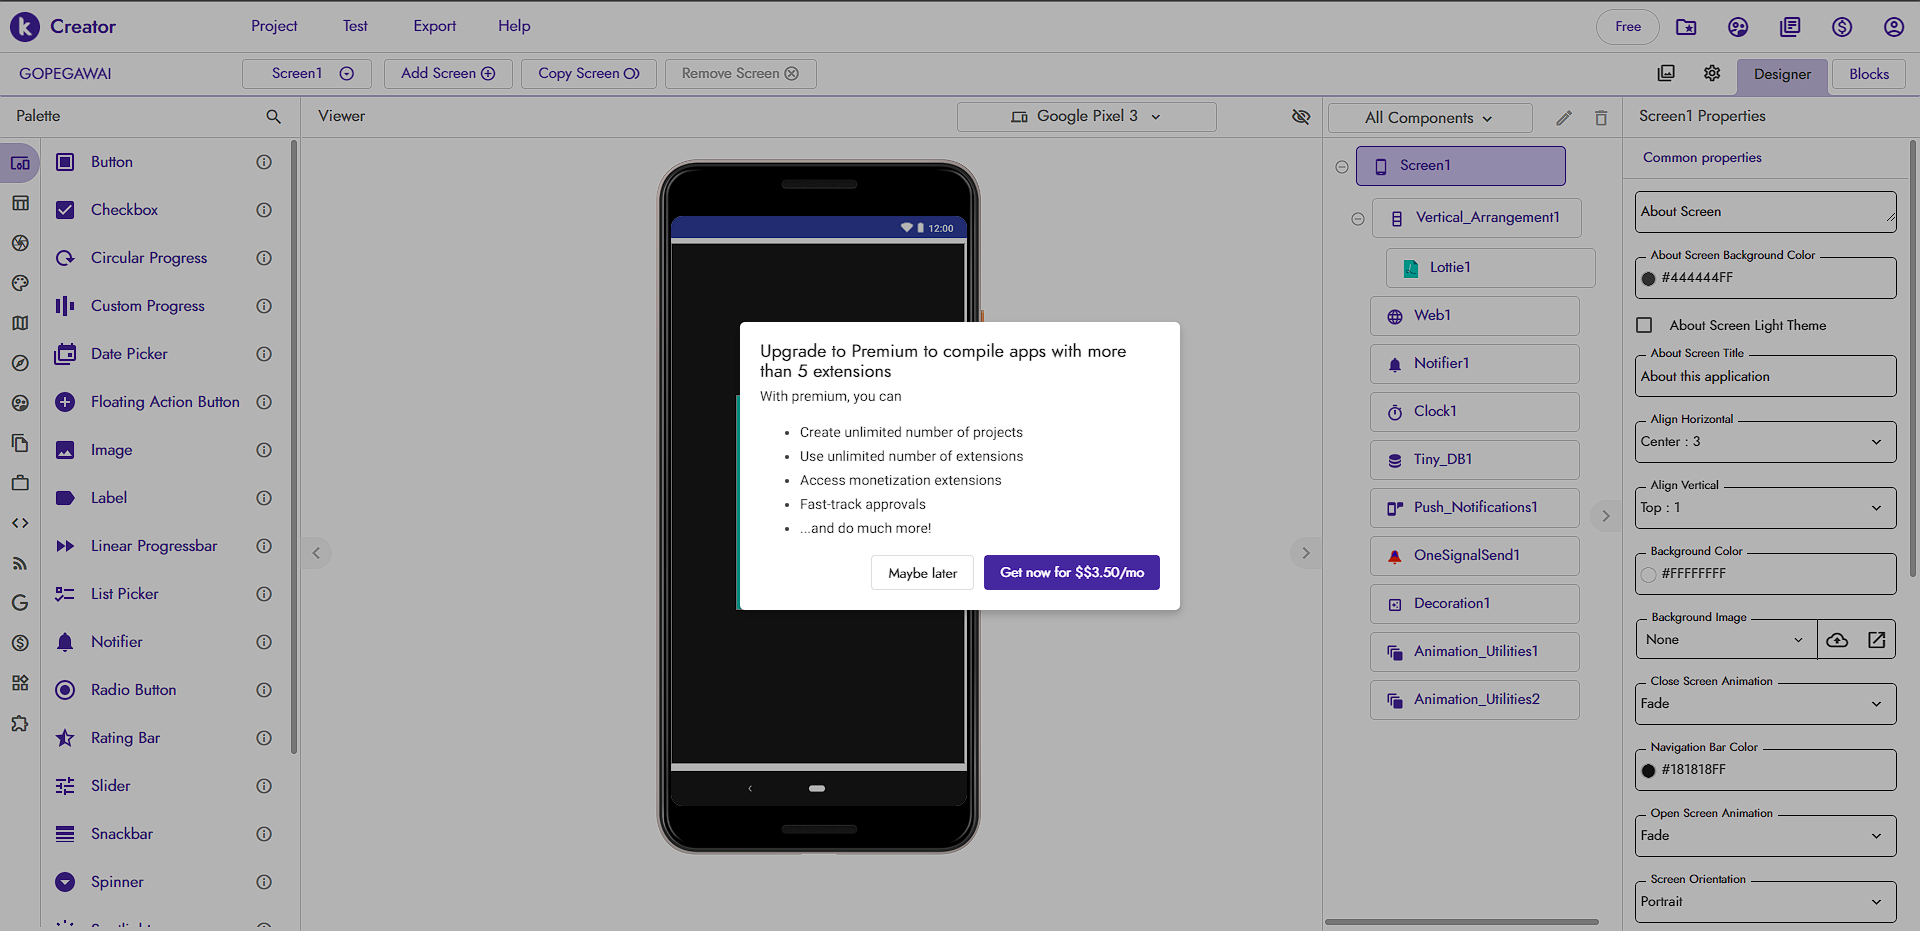Toggle hidden components visibility eye icon

(x=1300, y=117)
